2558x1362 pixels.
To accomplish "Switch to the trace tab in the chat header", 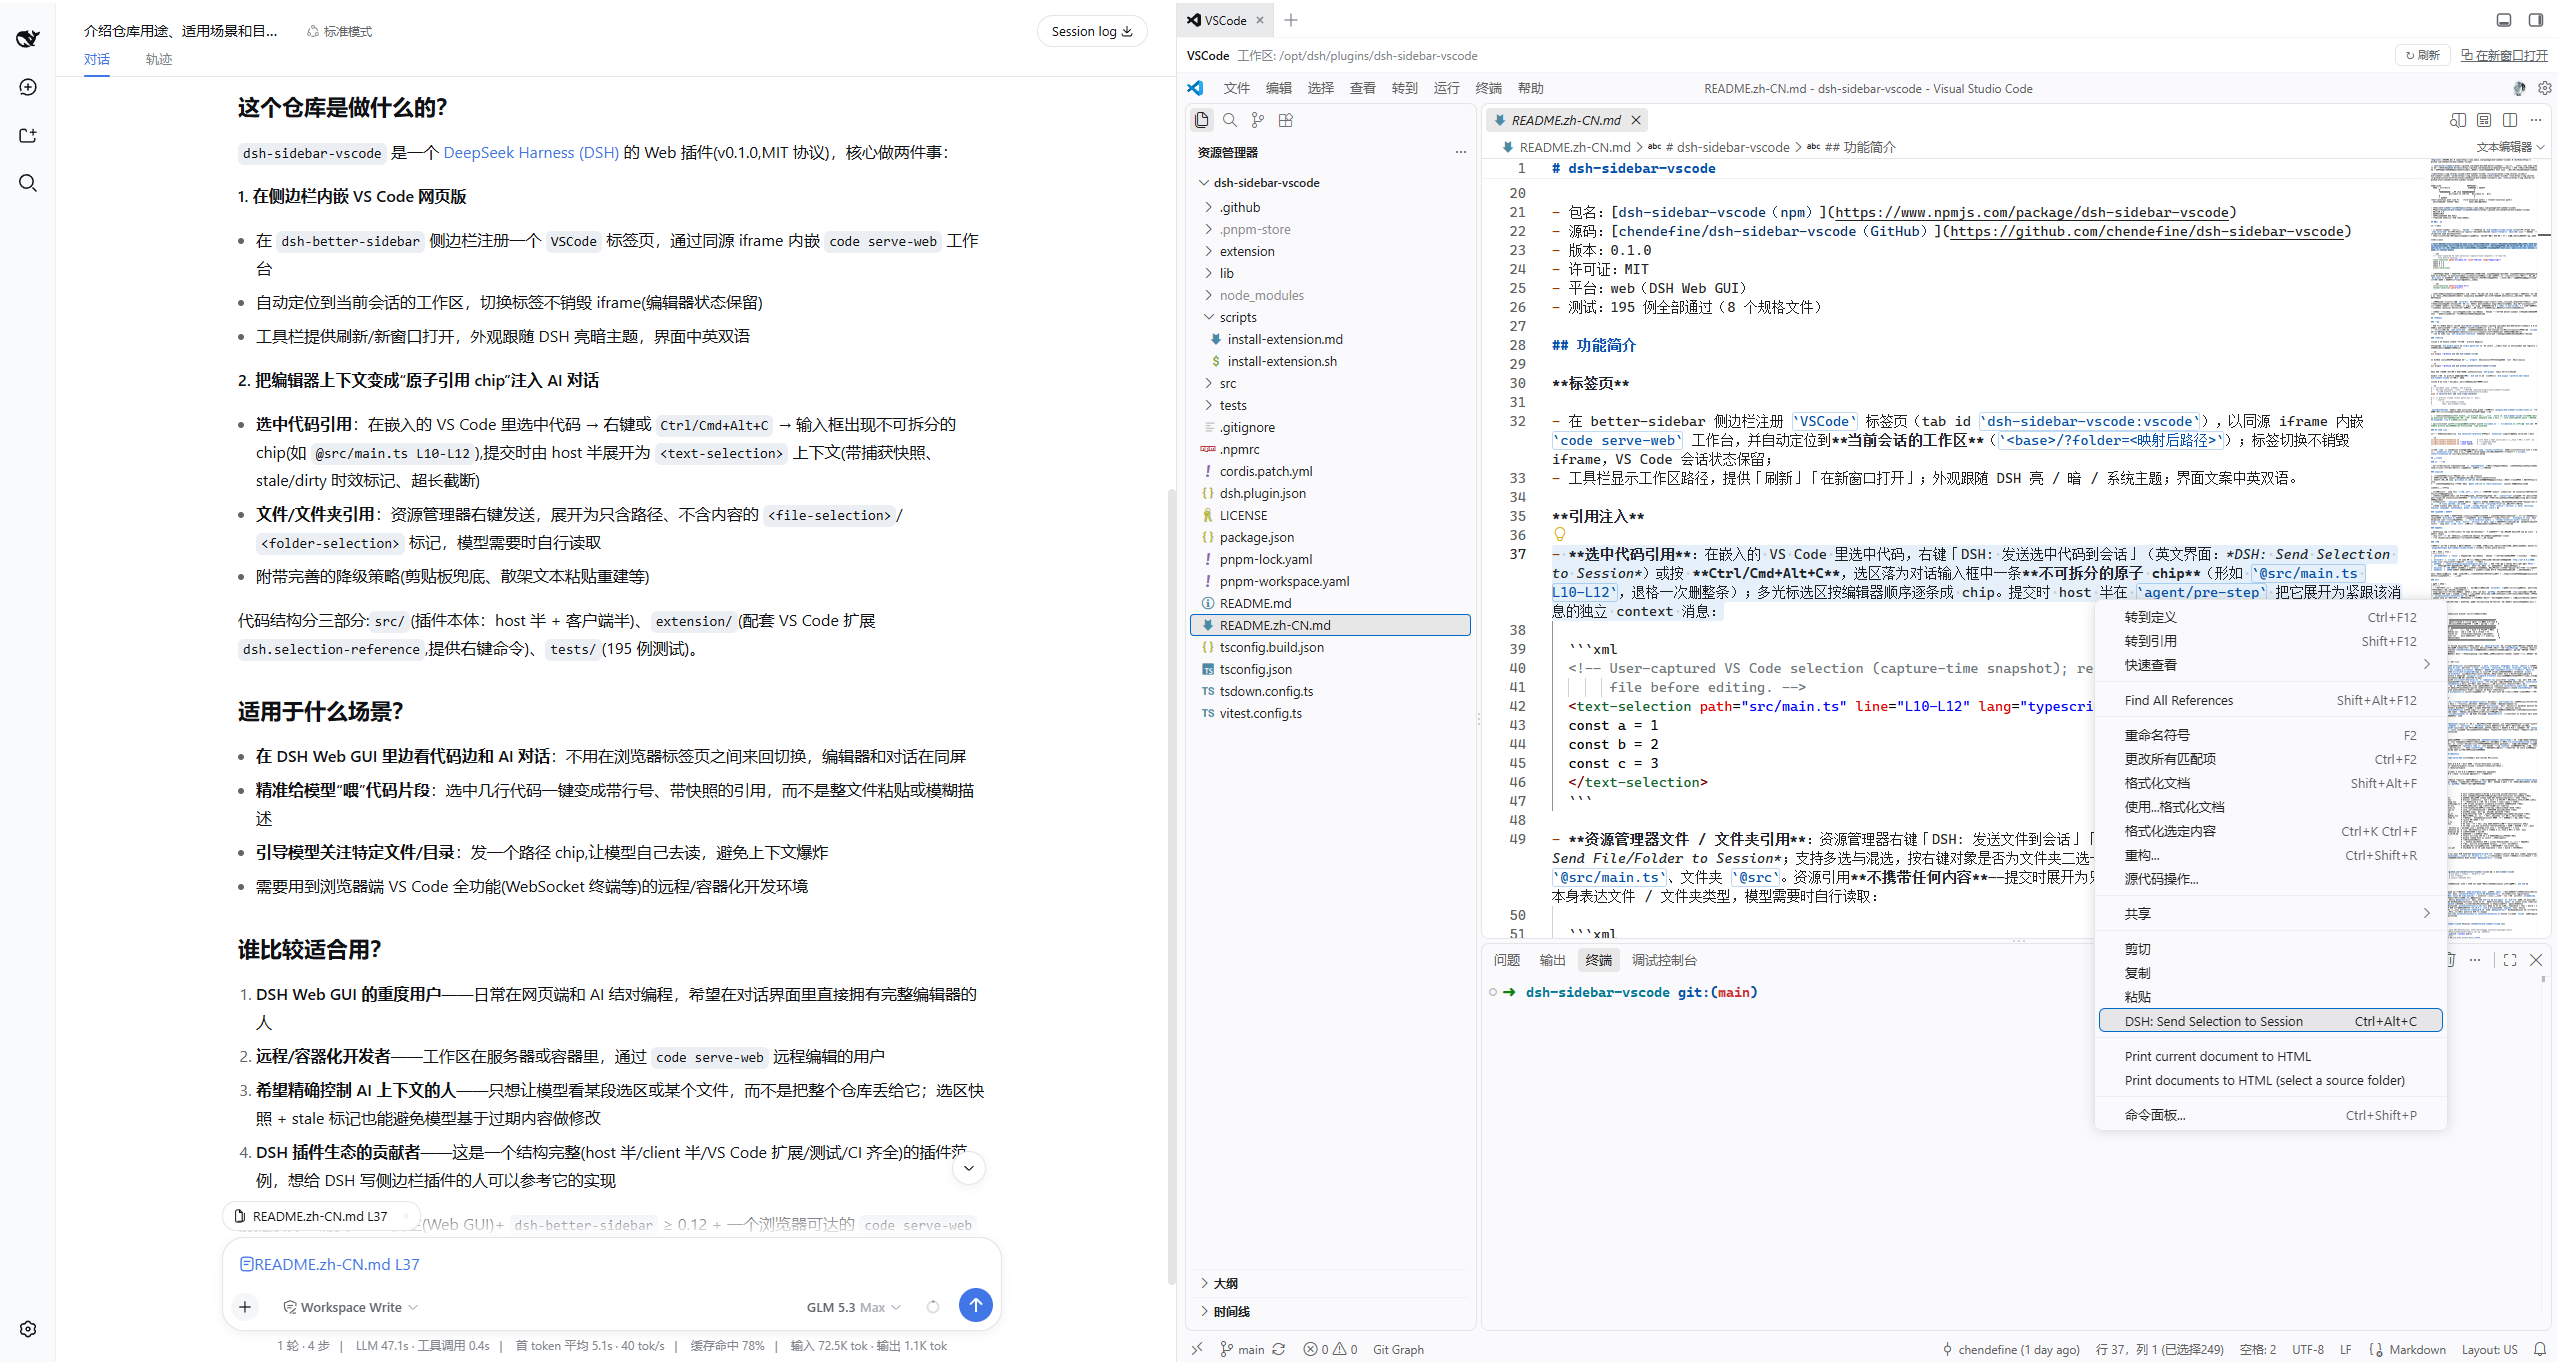I will (158, 59).
